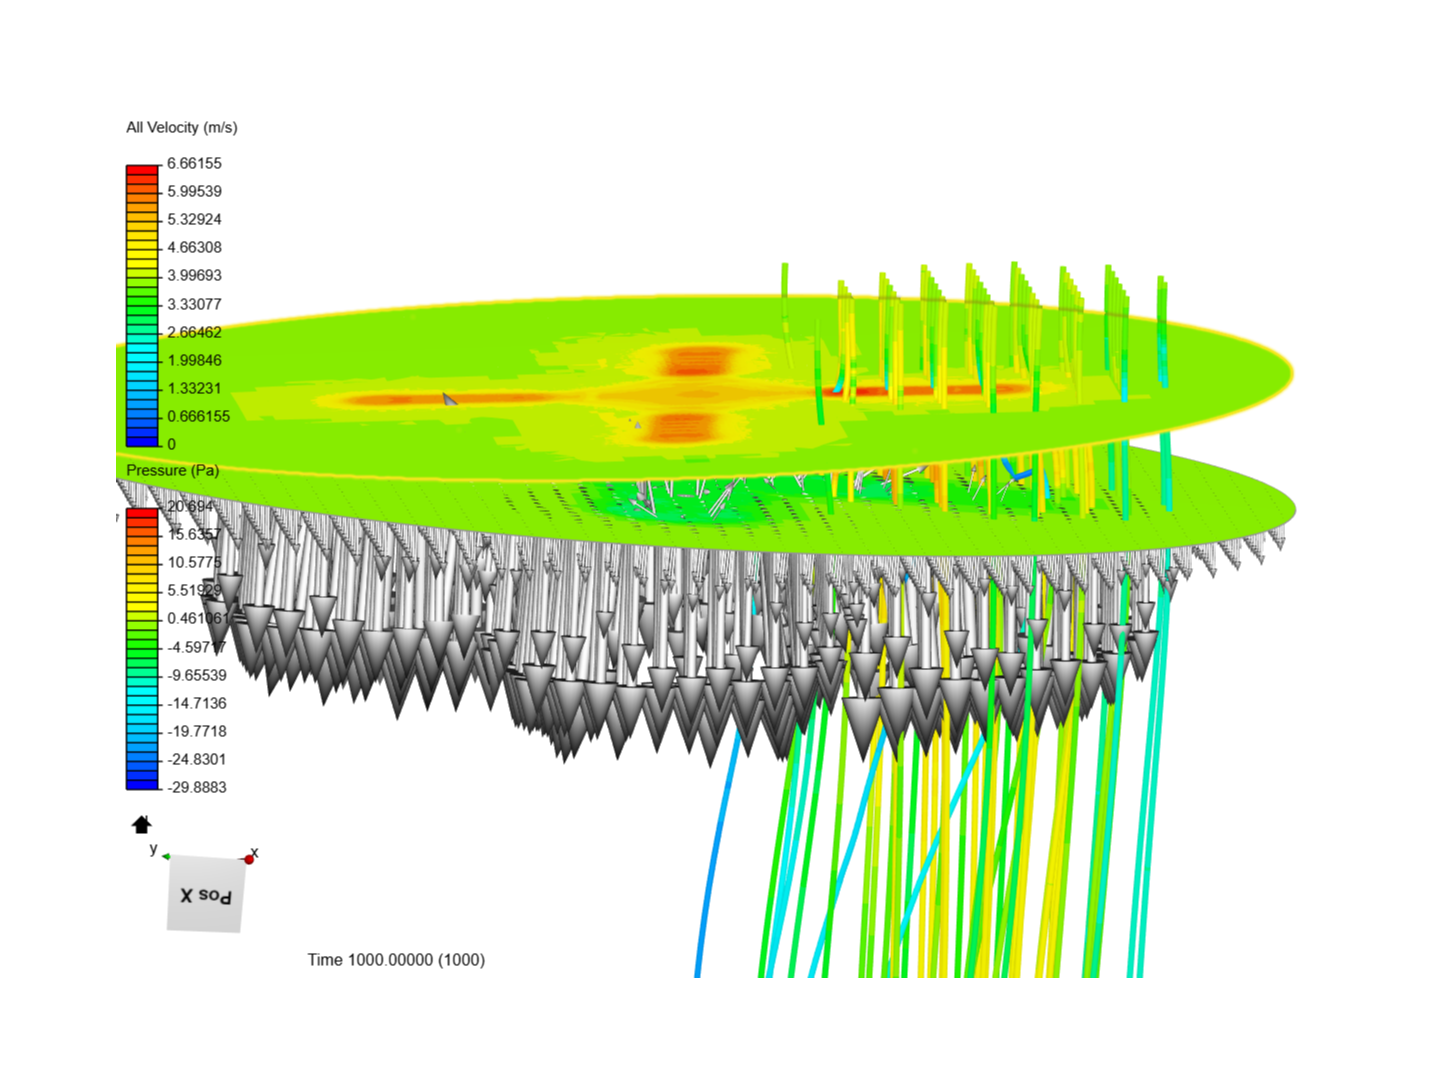
Task: Click the All Velocity (m/s) legend title
Action: coord(180,128)
